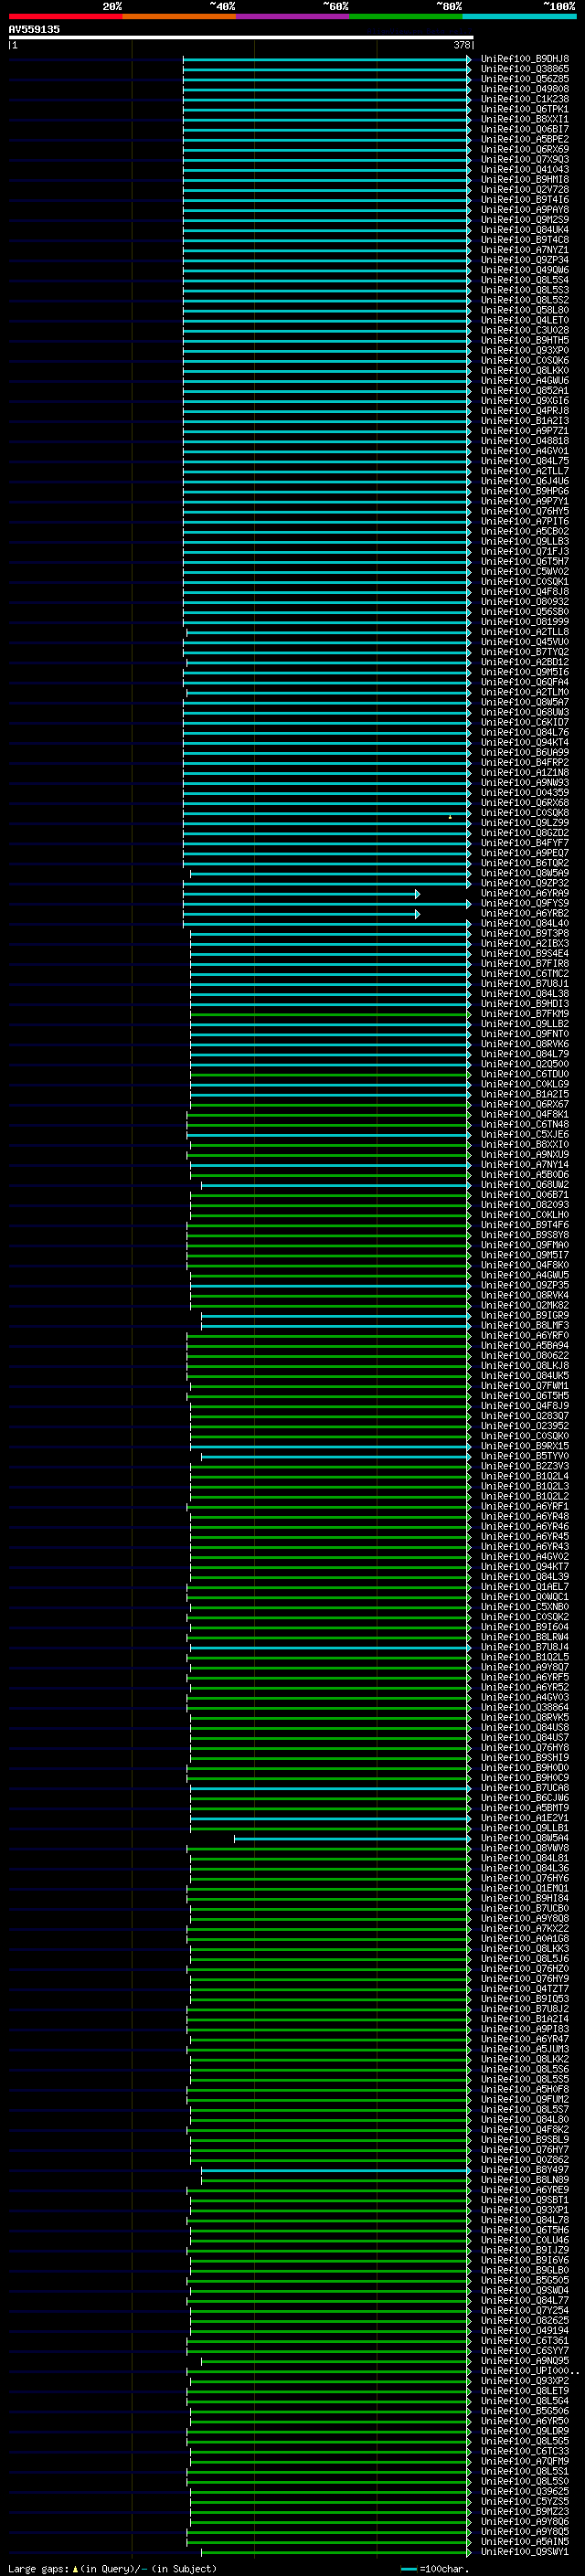Image resolution: width=585 pixels, height=2576 pixels.
Task: Select hit UniRef100_B7FKM9
Action: 524,1014
